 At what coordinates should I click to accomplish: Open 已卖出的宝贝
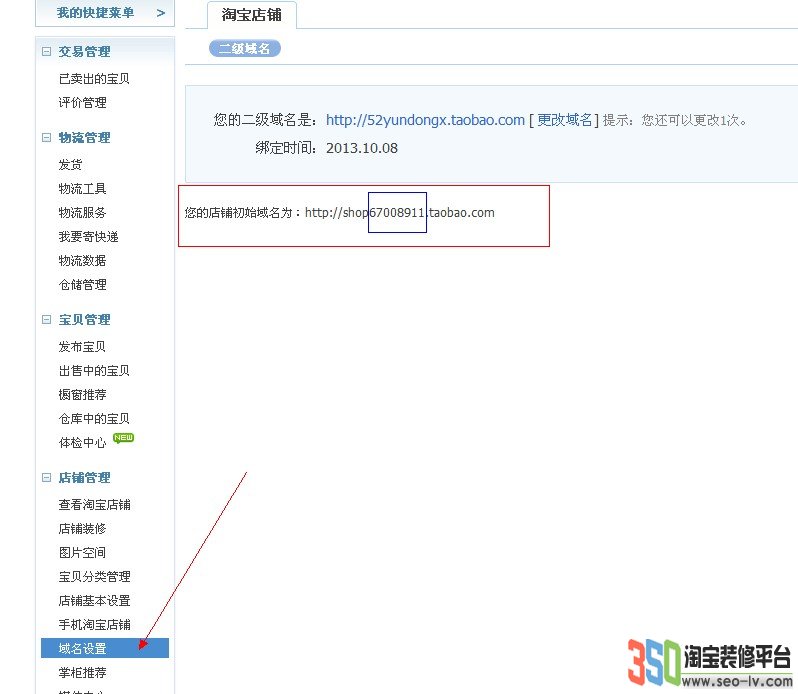point(94,78)
